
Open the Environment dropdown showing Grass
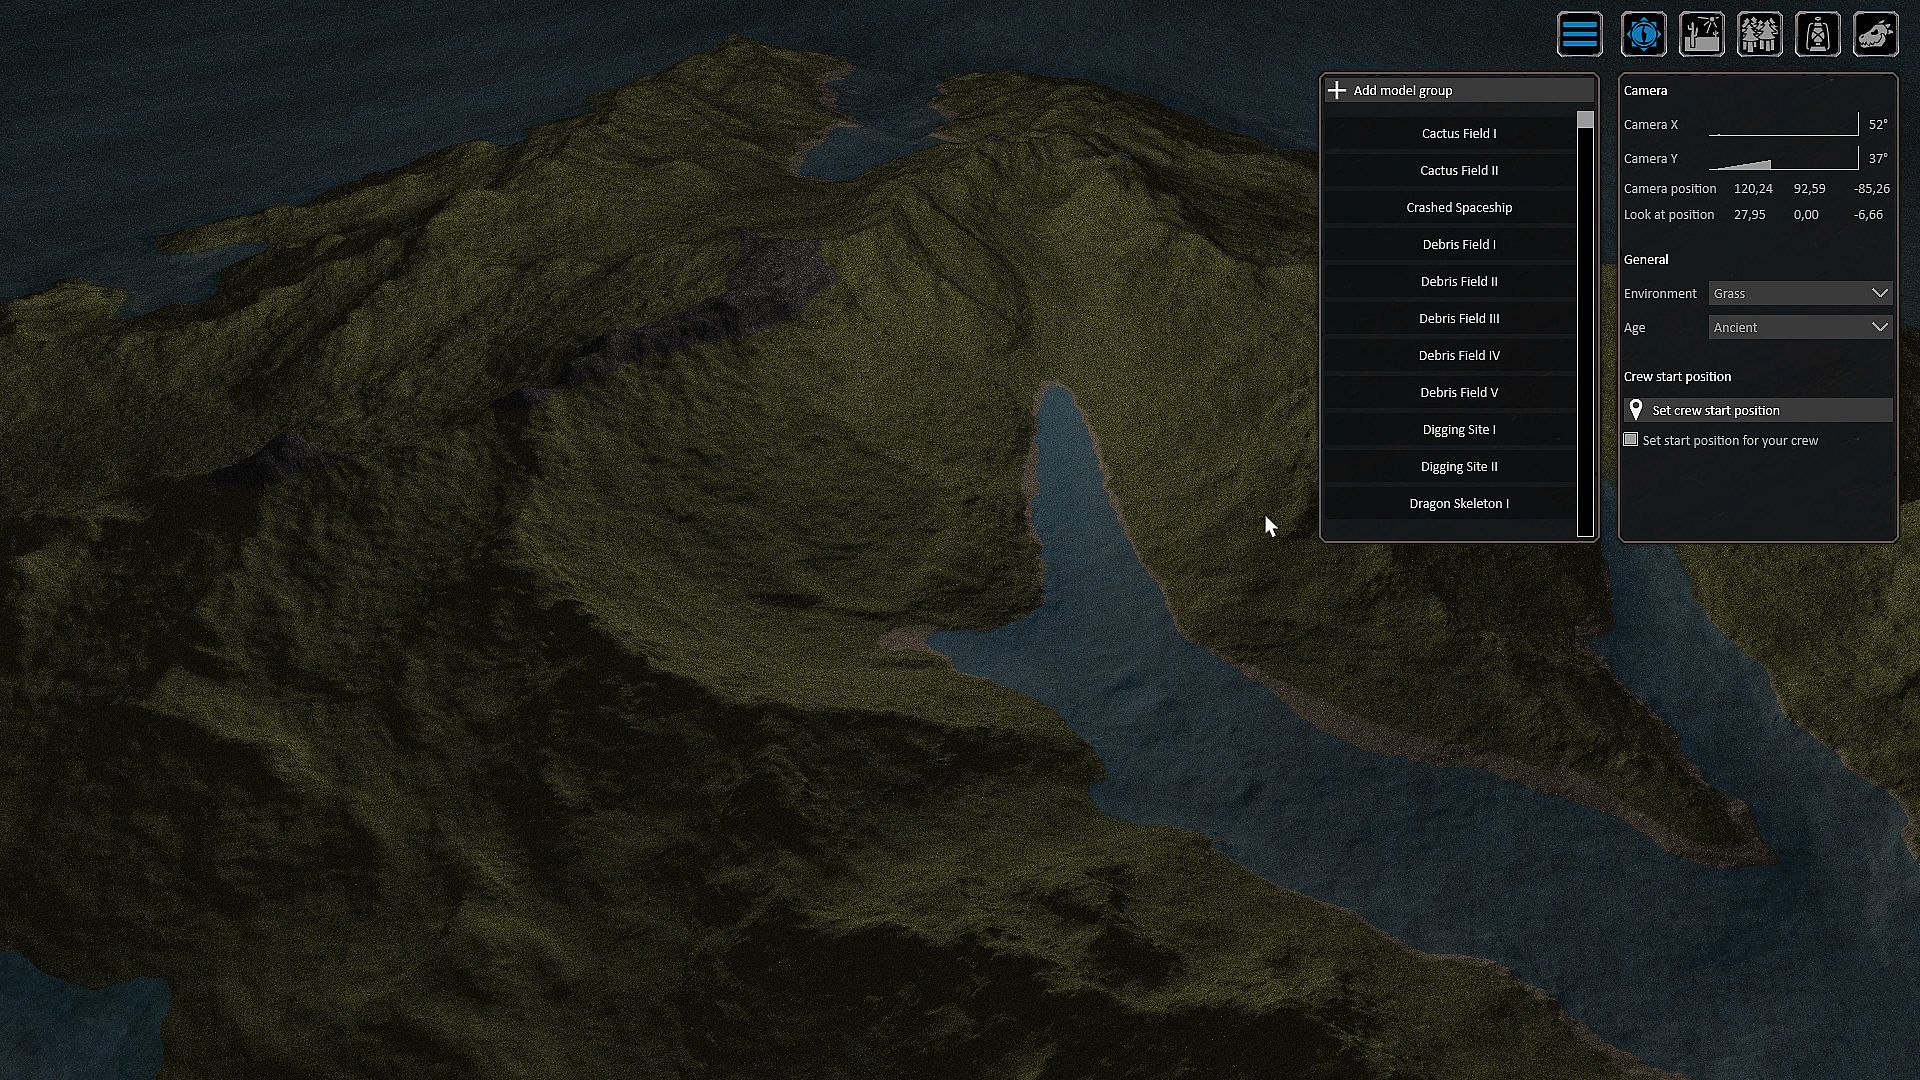coord(1800,293)
